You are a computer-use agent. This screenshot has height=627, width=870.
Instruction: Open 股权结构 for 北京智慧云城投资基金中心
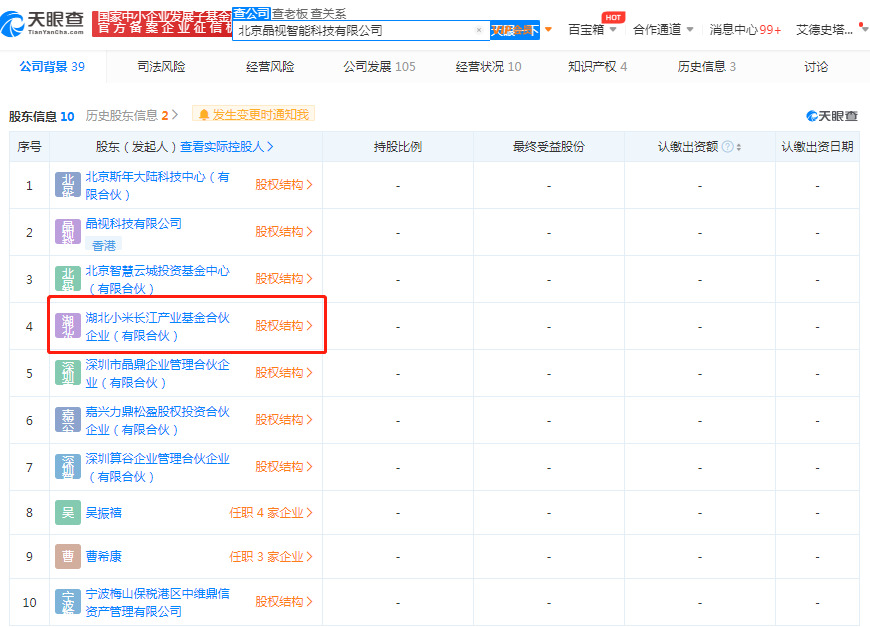[x=284, y=279]
